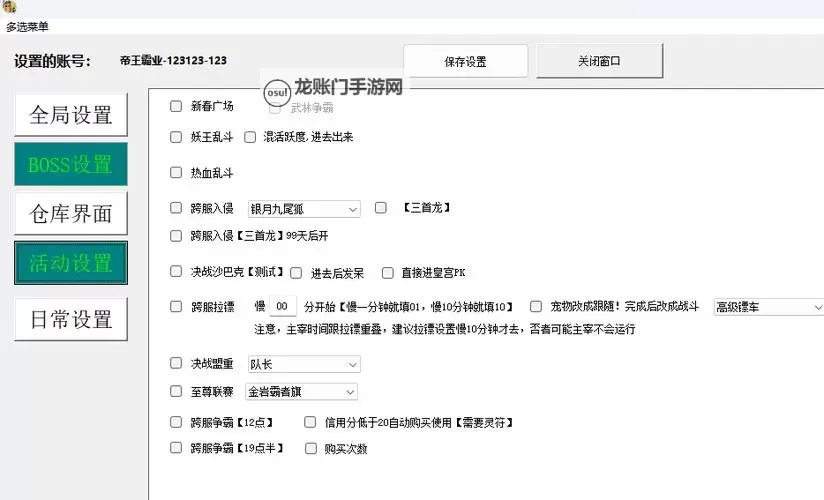Click the 00 minutes delay field
The image size is (824, 500).
click(x=283, y=306)
